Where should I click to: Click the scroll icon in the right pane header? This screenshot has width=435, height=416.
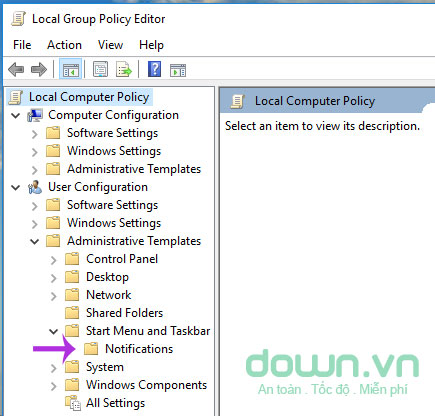pos(238,101)
